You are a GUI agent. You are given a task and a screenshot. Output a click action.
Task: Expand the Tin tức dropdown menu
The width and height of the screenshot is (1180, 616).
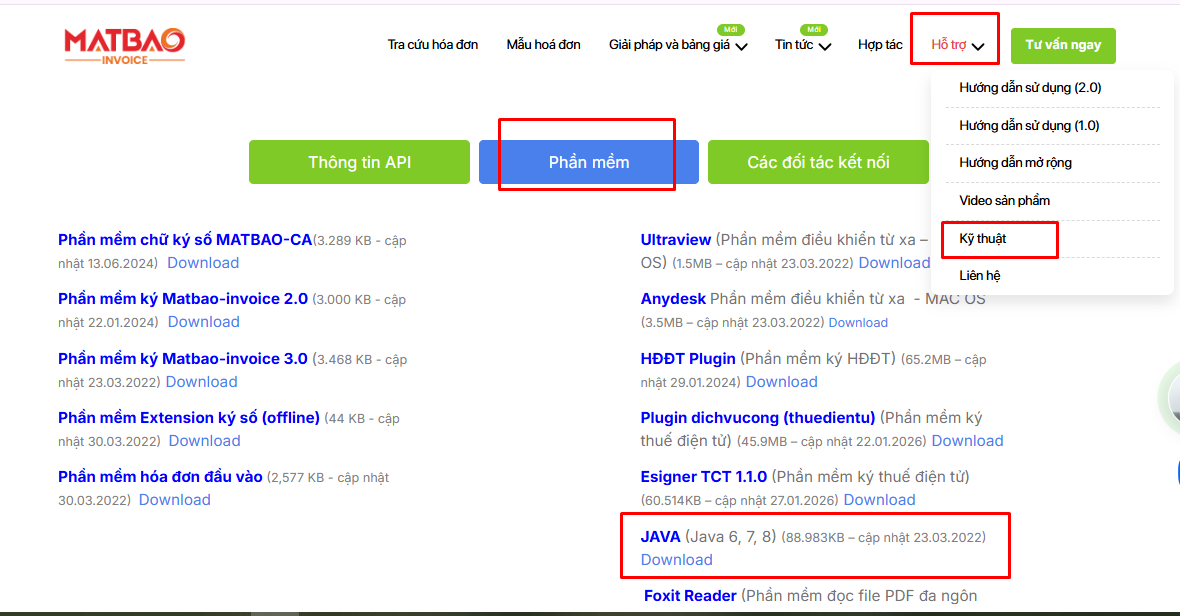tap(802, 45)
